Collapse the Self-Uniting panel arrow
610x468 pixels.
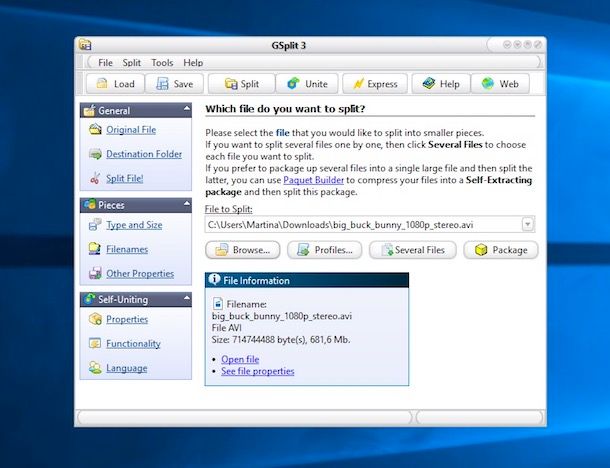(x=187, y=298)
